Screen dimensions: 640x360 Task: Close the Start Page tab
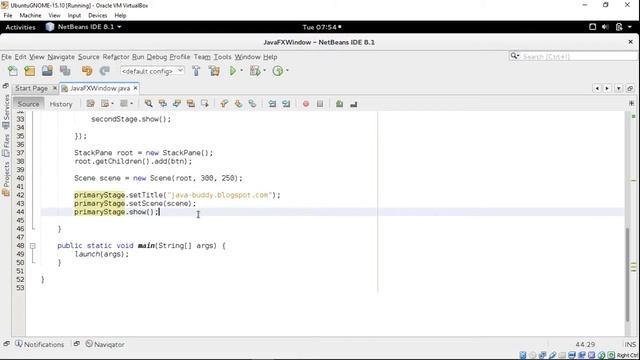click(55, 88)
